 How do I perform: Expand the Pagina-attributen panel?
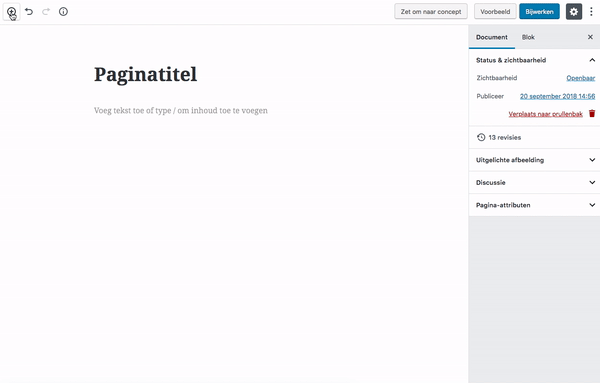pos(534,205)
